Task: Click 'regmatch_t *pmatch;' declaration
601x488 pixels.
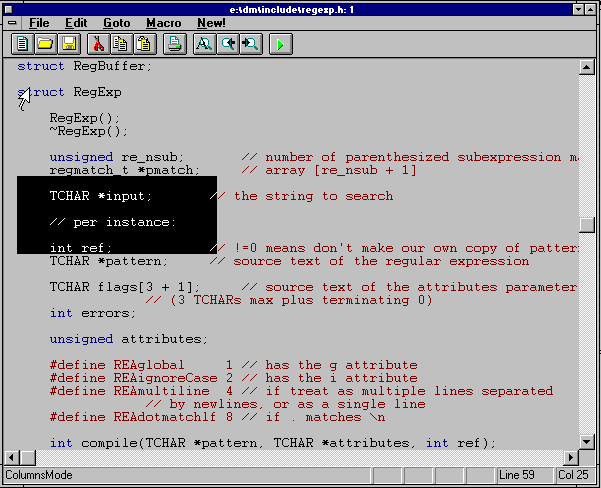Action: (x=125, y=170)
